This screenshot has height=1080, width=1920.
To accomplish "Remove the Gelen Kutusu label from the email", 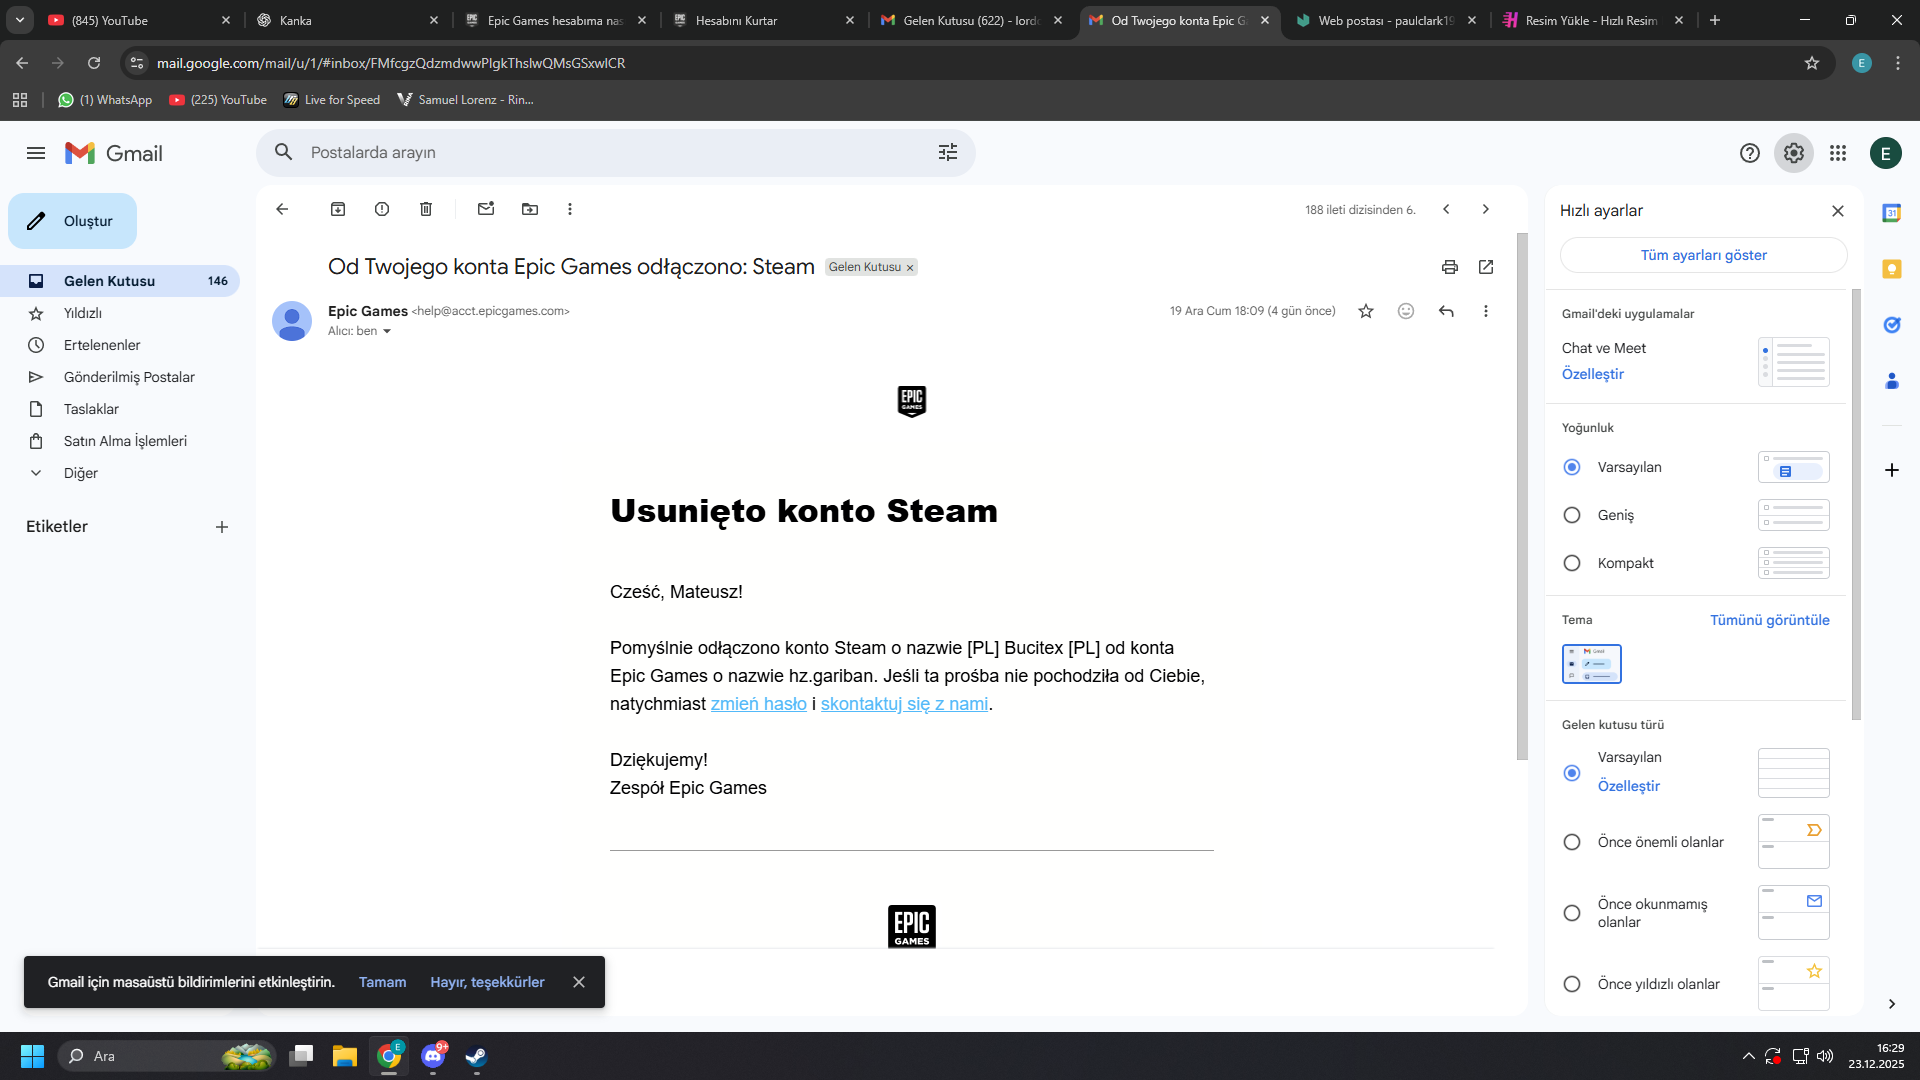I will 910,268.
